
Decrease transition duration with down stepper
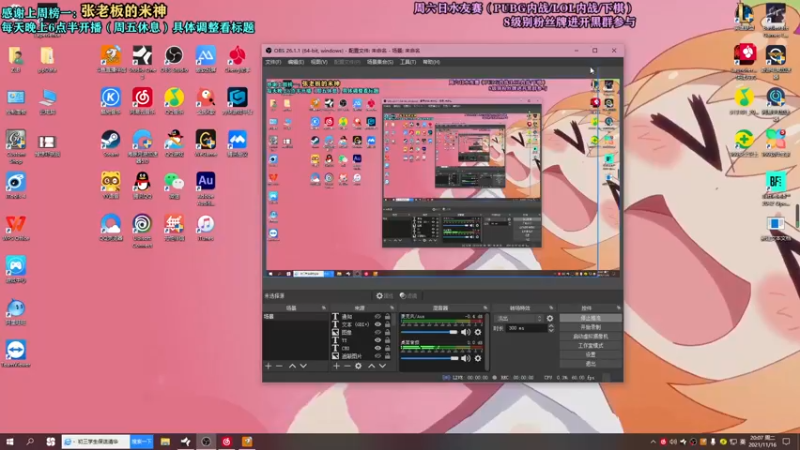coord(551,331)
